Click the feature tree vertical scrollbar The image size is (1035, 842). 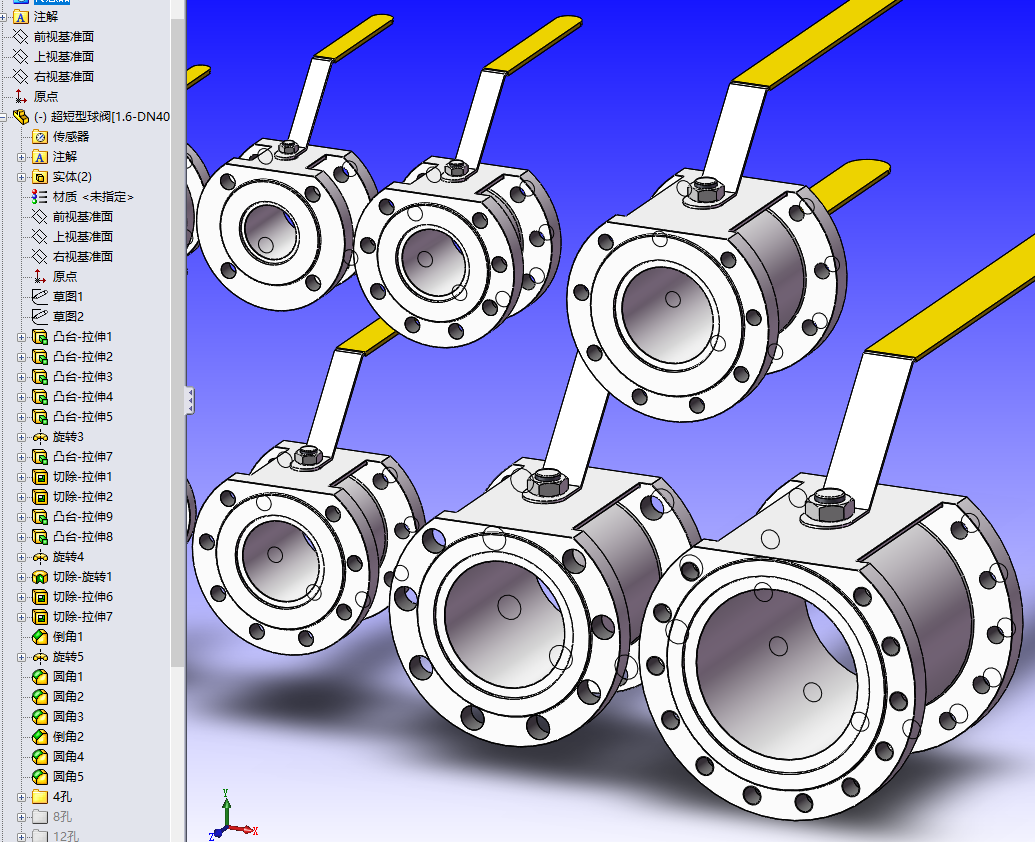pyautogui.click(x=178, y=343)
